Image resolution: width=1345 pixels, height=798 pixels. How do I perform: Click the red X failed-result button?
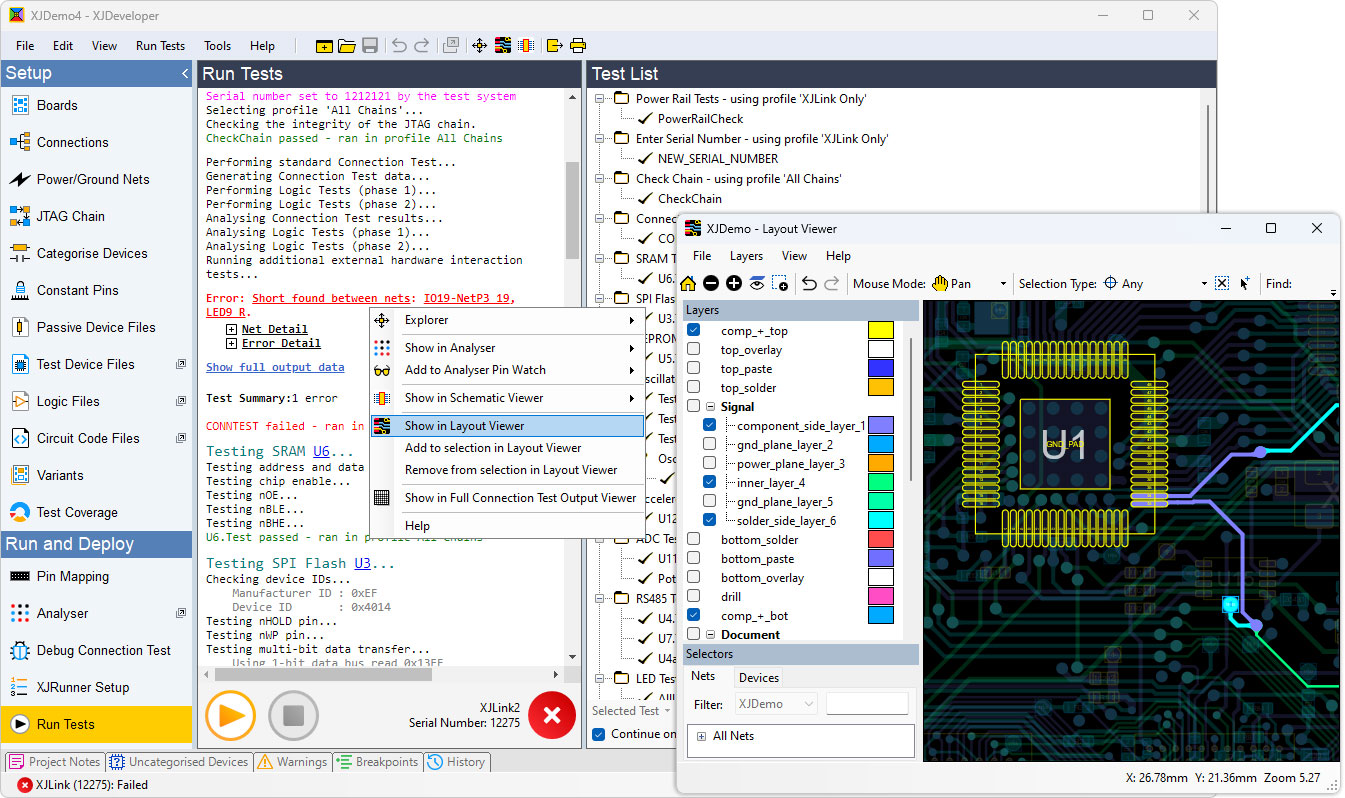(x=552, y=715)
